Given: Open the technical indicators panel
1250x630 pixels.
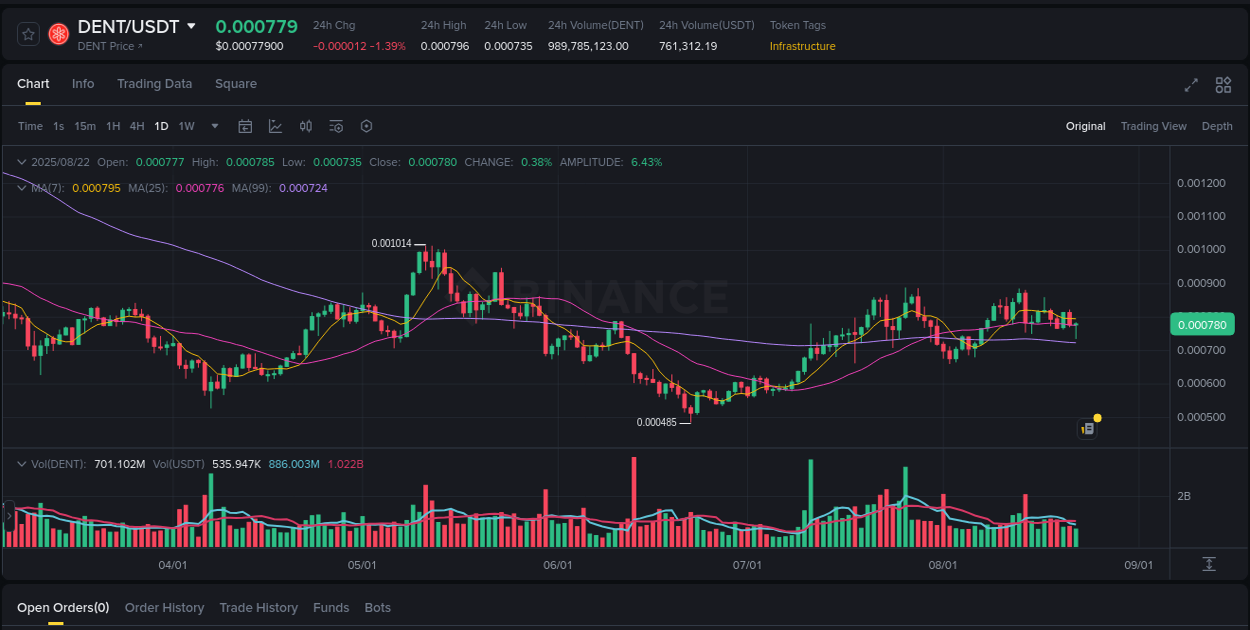Looking at the screenshot, I should click(x=275, y=126).
